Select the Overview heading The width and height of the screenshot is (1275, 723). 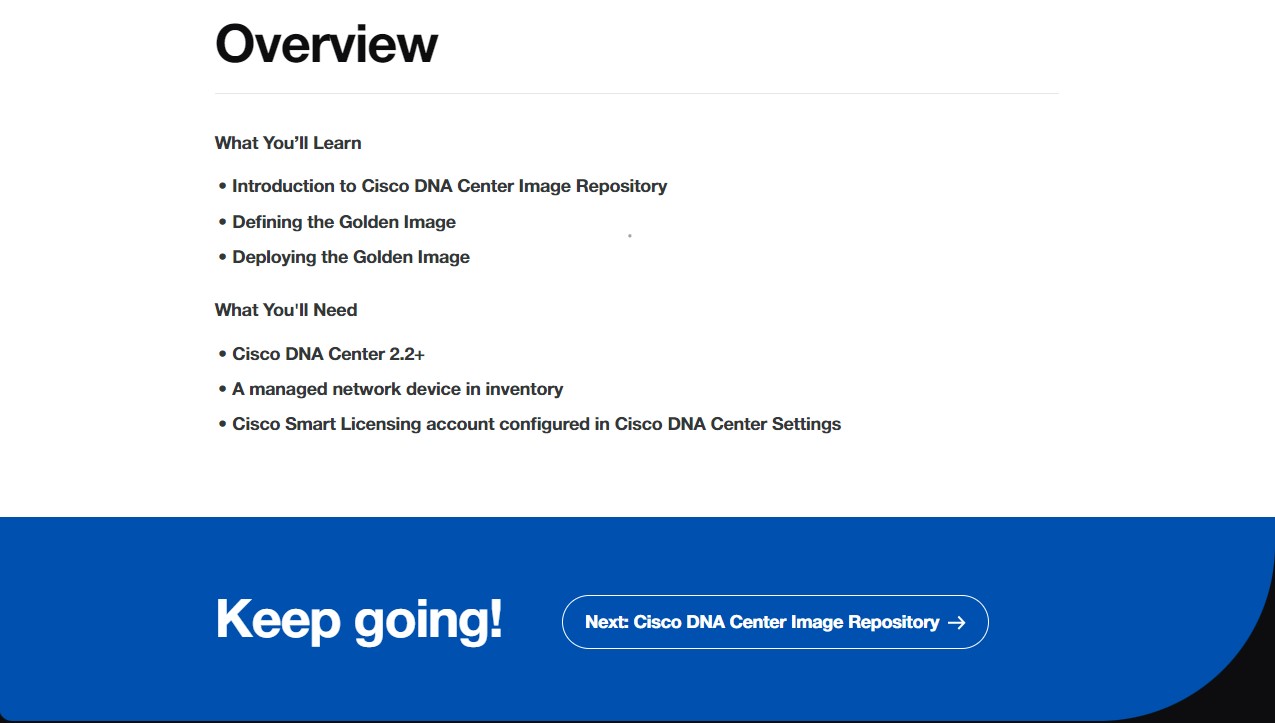[x=327, y=43]
